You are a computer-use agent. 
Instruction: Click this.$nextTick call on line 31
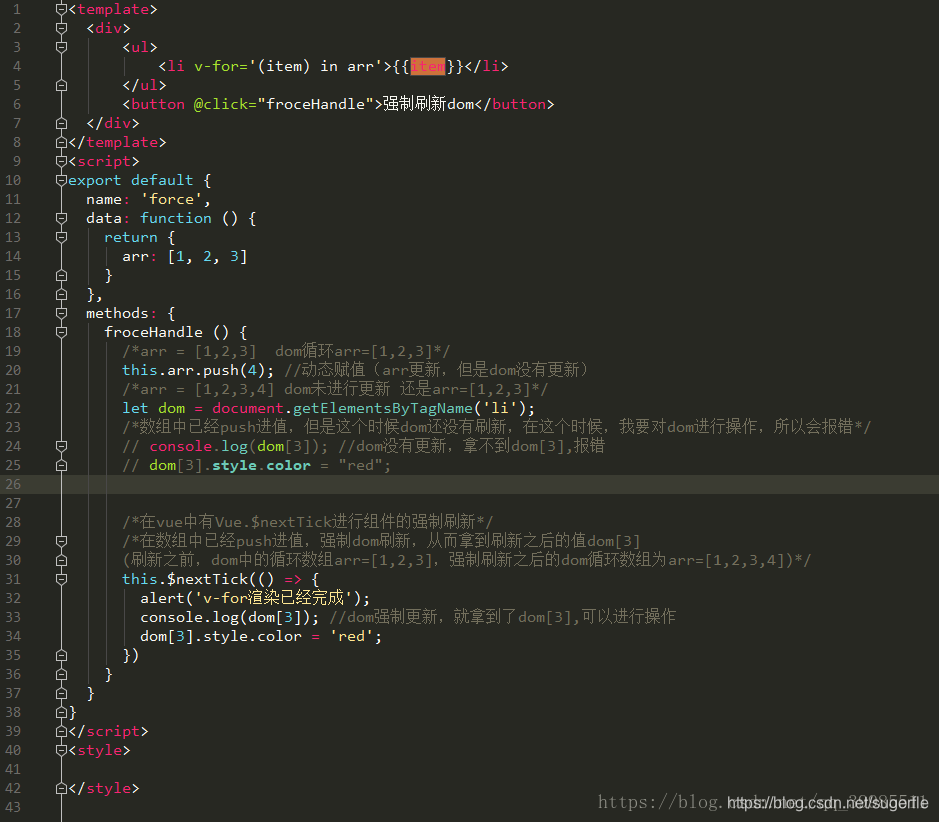pos(184,579)
